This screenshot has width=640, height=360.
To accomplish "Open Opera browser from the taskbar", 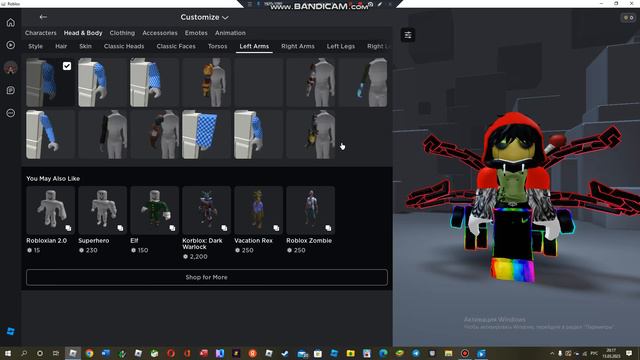I will (171, 353).
